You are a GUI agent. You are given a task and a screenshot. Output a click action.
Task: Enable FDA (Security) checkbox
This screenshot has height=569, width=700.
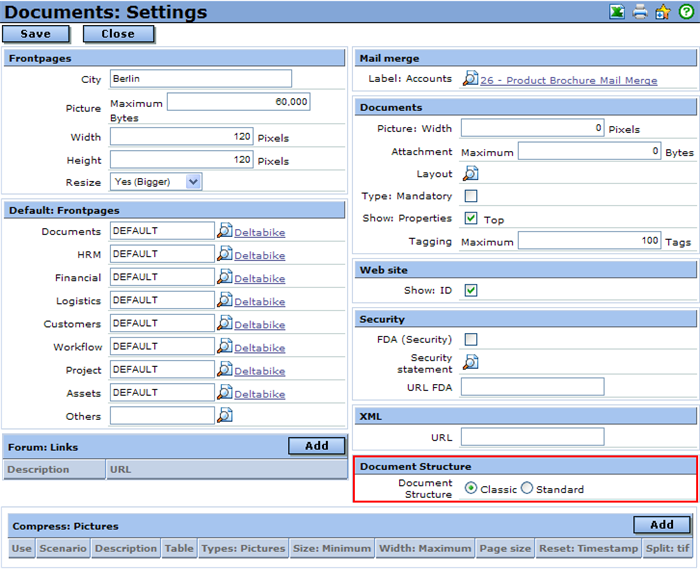(x=471, y=339)
